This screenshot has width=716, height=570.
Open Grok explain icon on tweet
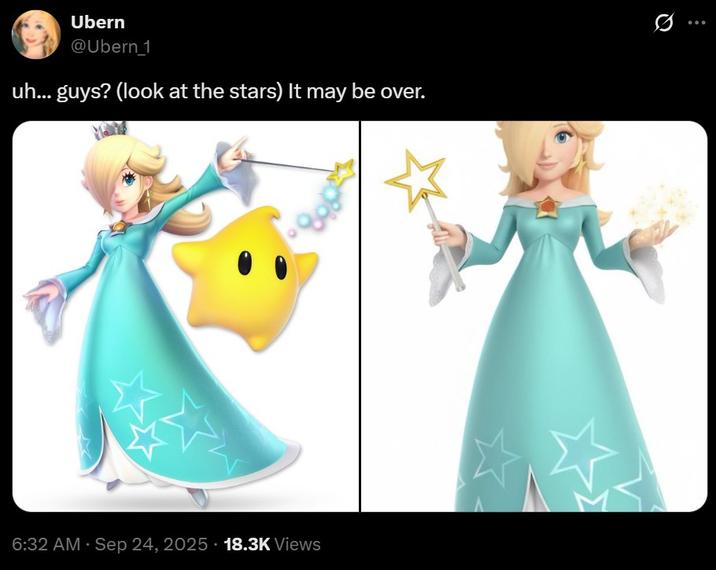(663, 23)
